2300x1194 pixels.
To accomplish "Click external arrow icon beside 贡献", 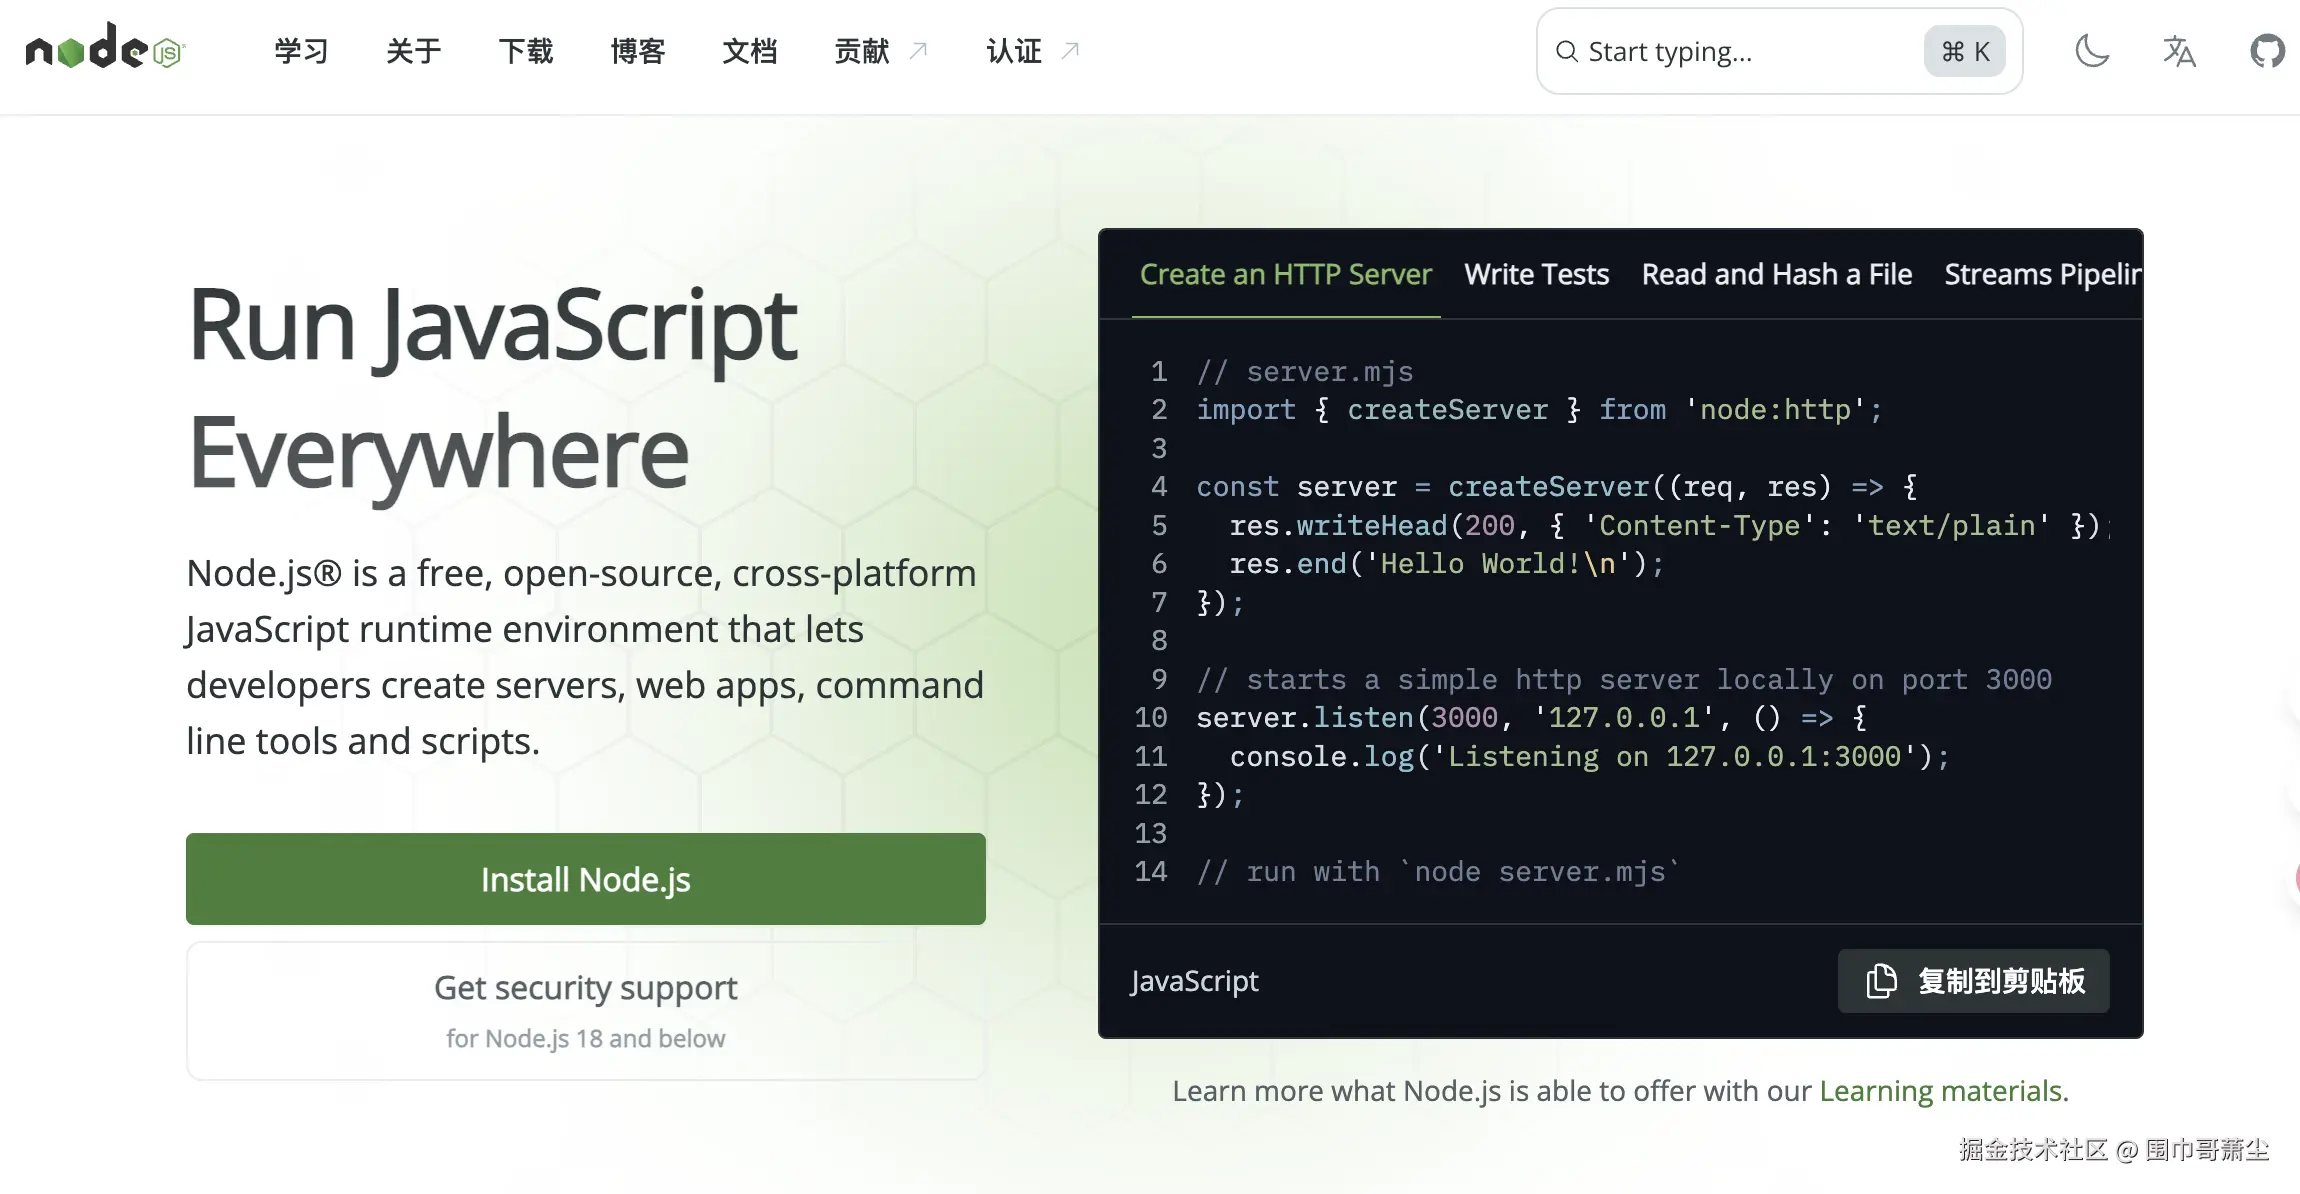I will (x=919, y=51).
